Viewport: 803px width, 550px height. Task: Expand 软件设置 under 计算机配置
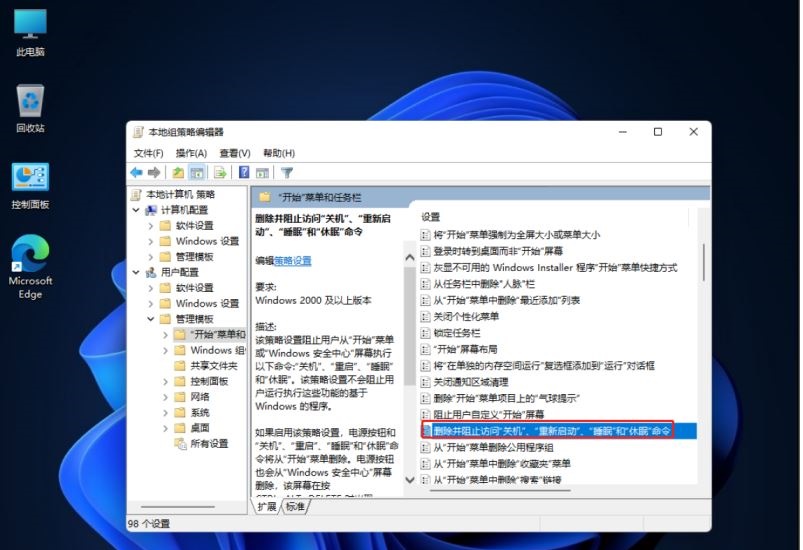(151, 226)
